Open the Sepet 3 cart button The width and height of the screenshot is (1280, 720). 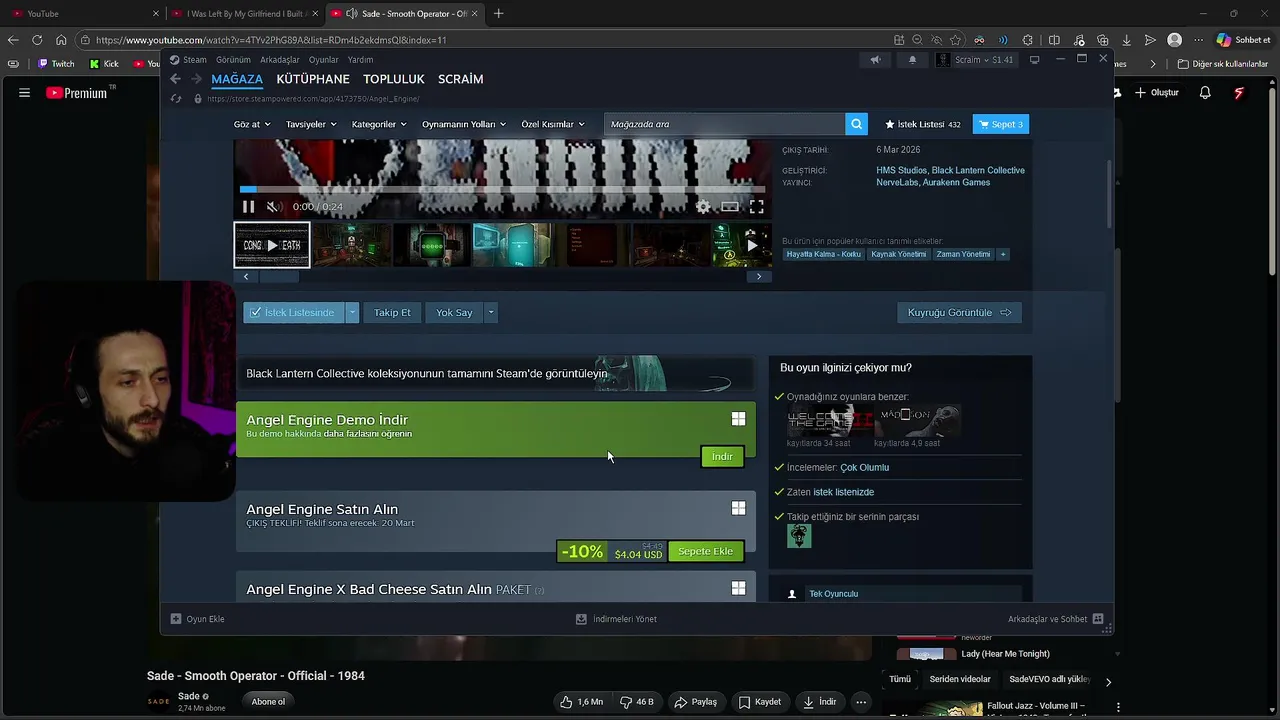click(x=1001, y=124)
